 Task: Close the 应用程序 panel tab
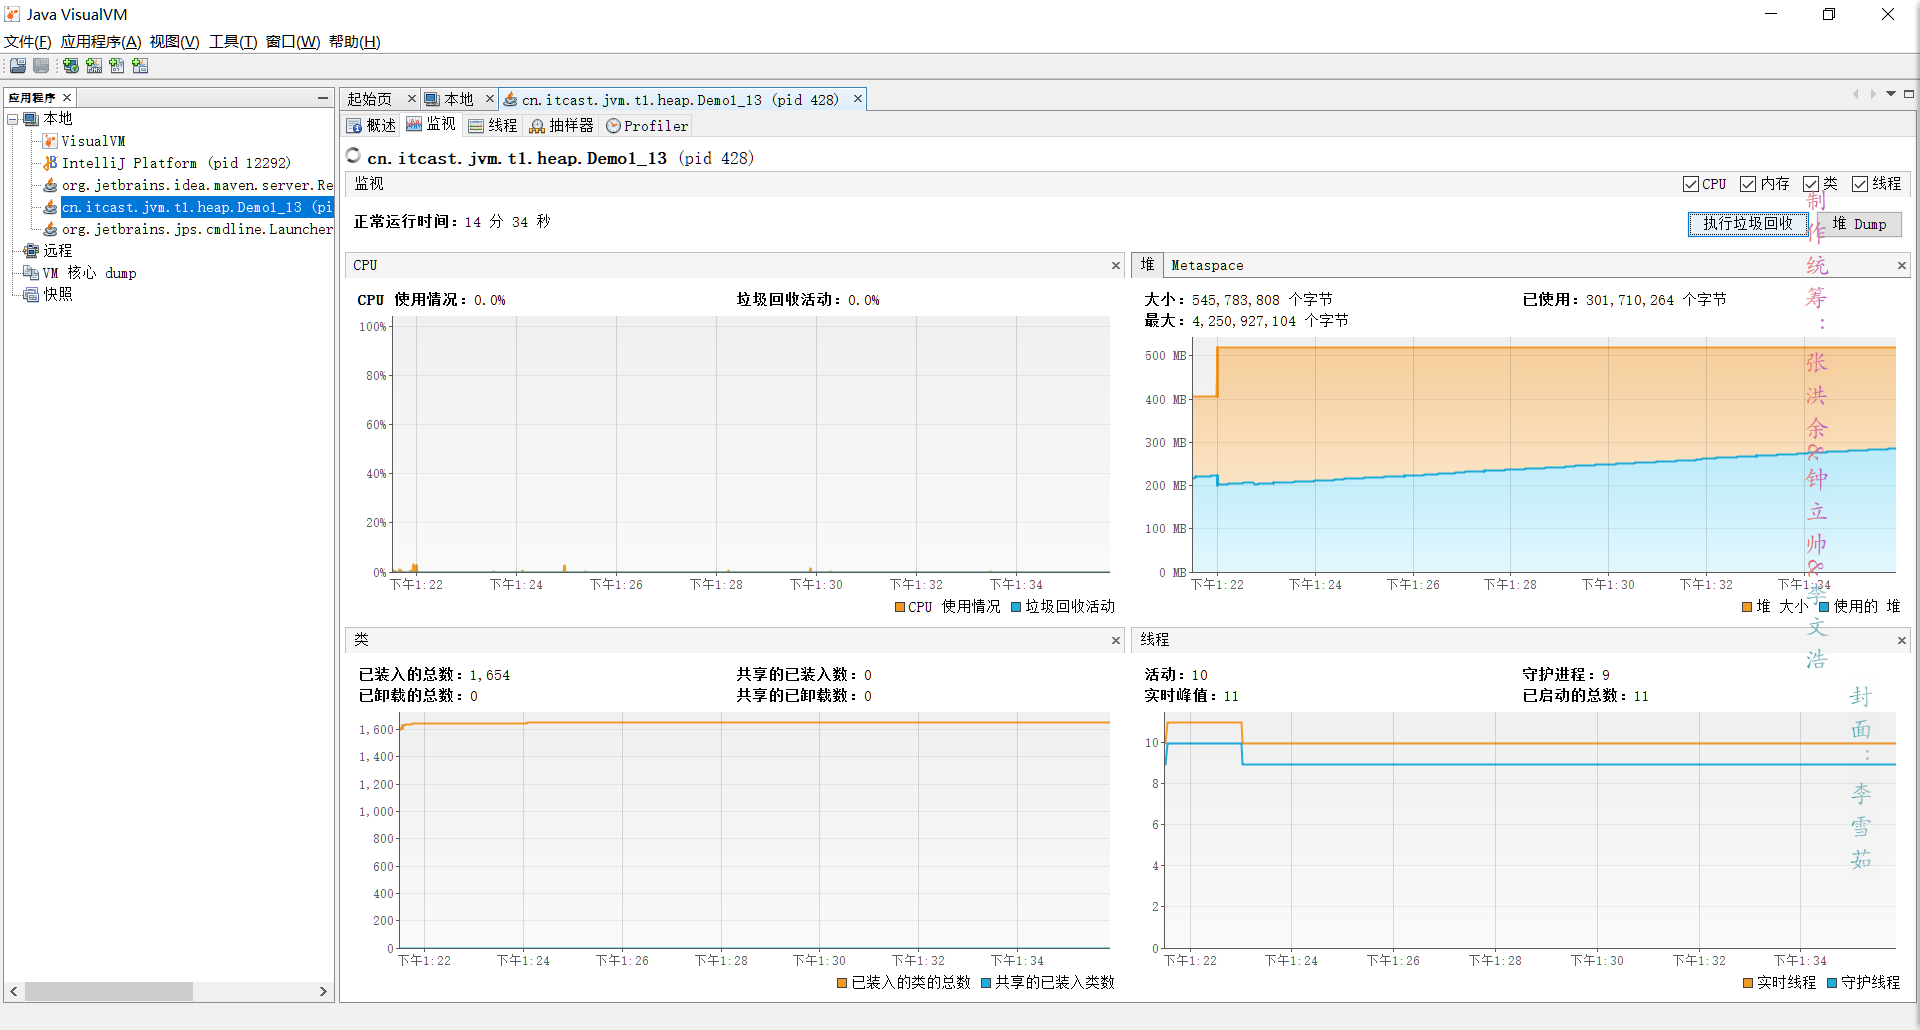(67, 97)
